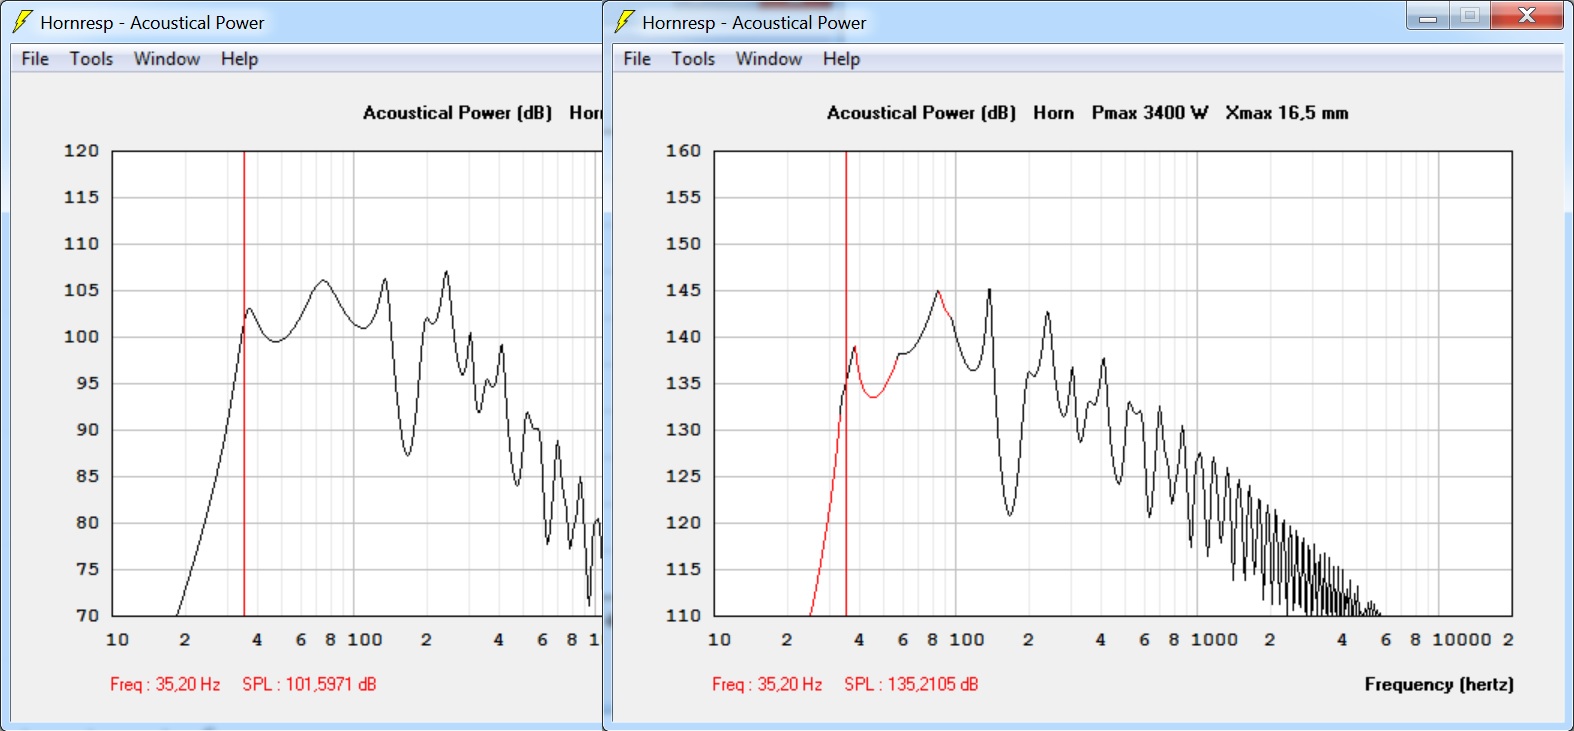Click the 'Horn' label in right chart title

coord(1054,113)
